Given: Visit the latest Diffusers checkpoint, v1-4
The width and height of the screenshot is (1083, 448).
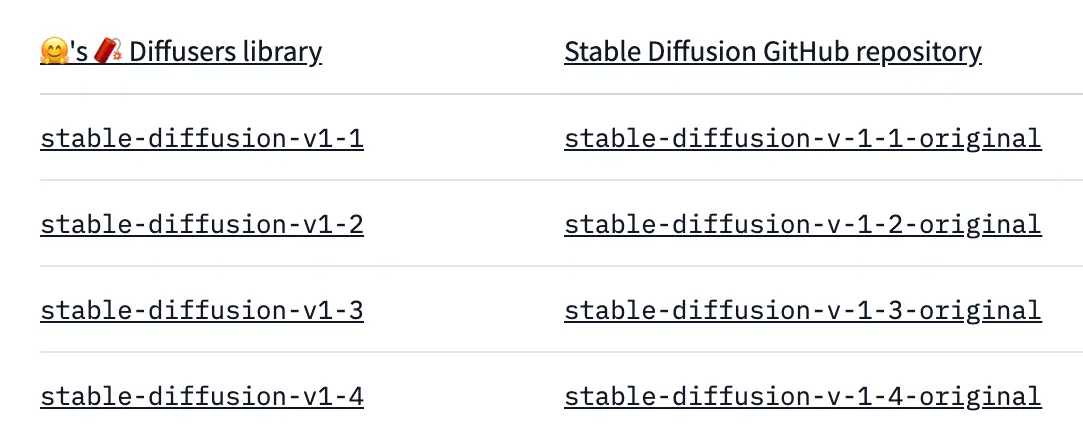Looking at the screenshot, I should tap(202, 396).
